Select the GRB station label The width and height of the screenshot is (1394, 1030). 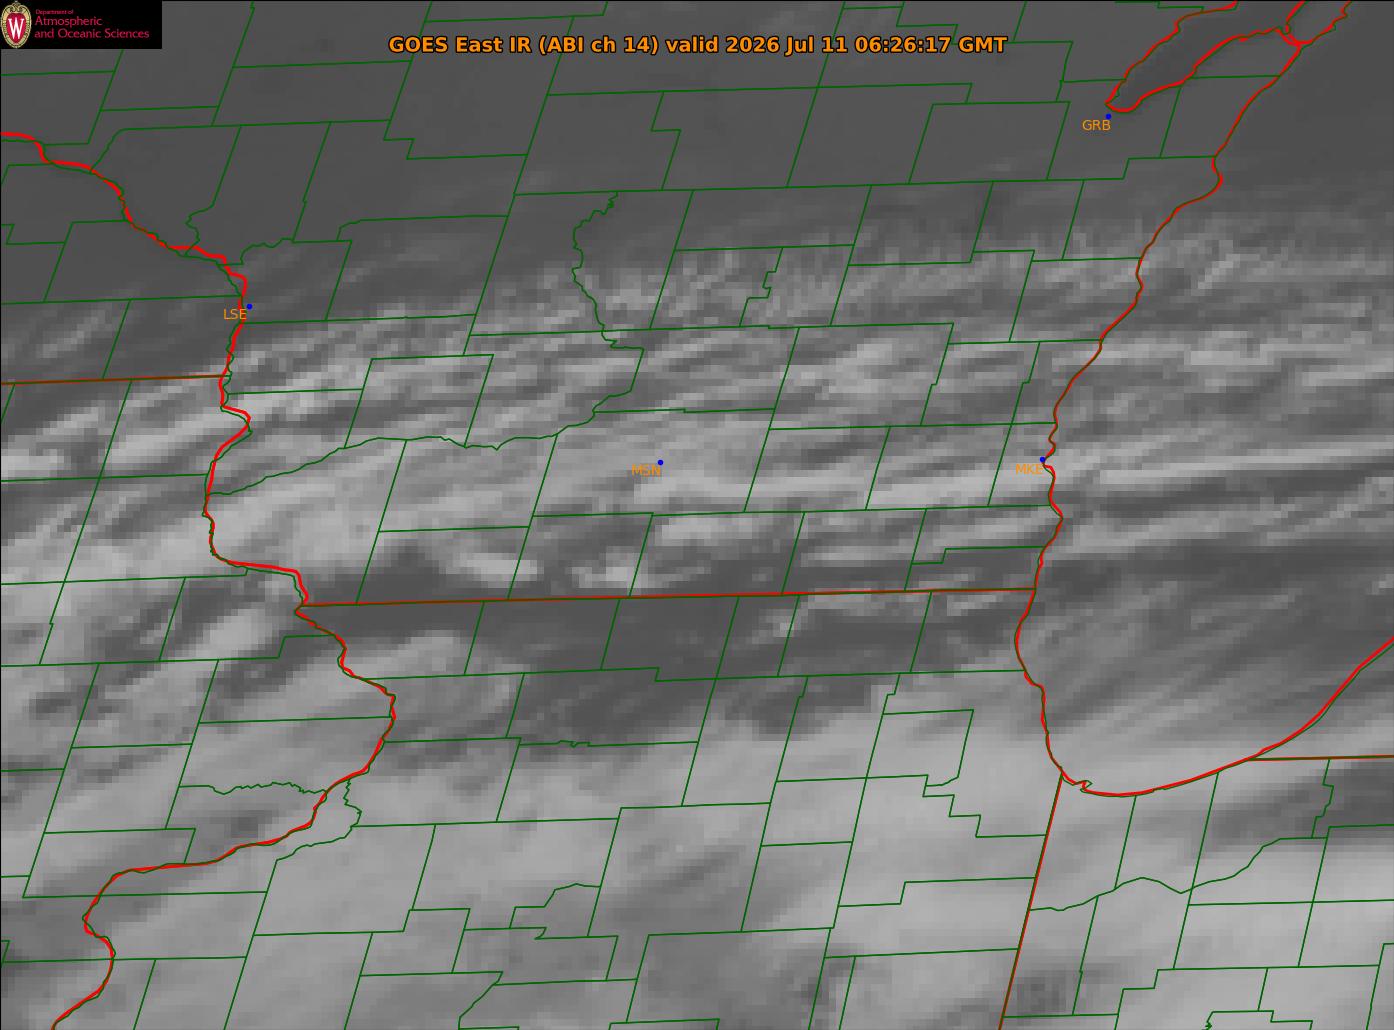(x=1096, y=126)
